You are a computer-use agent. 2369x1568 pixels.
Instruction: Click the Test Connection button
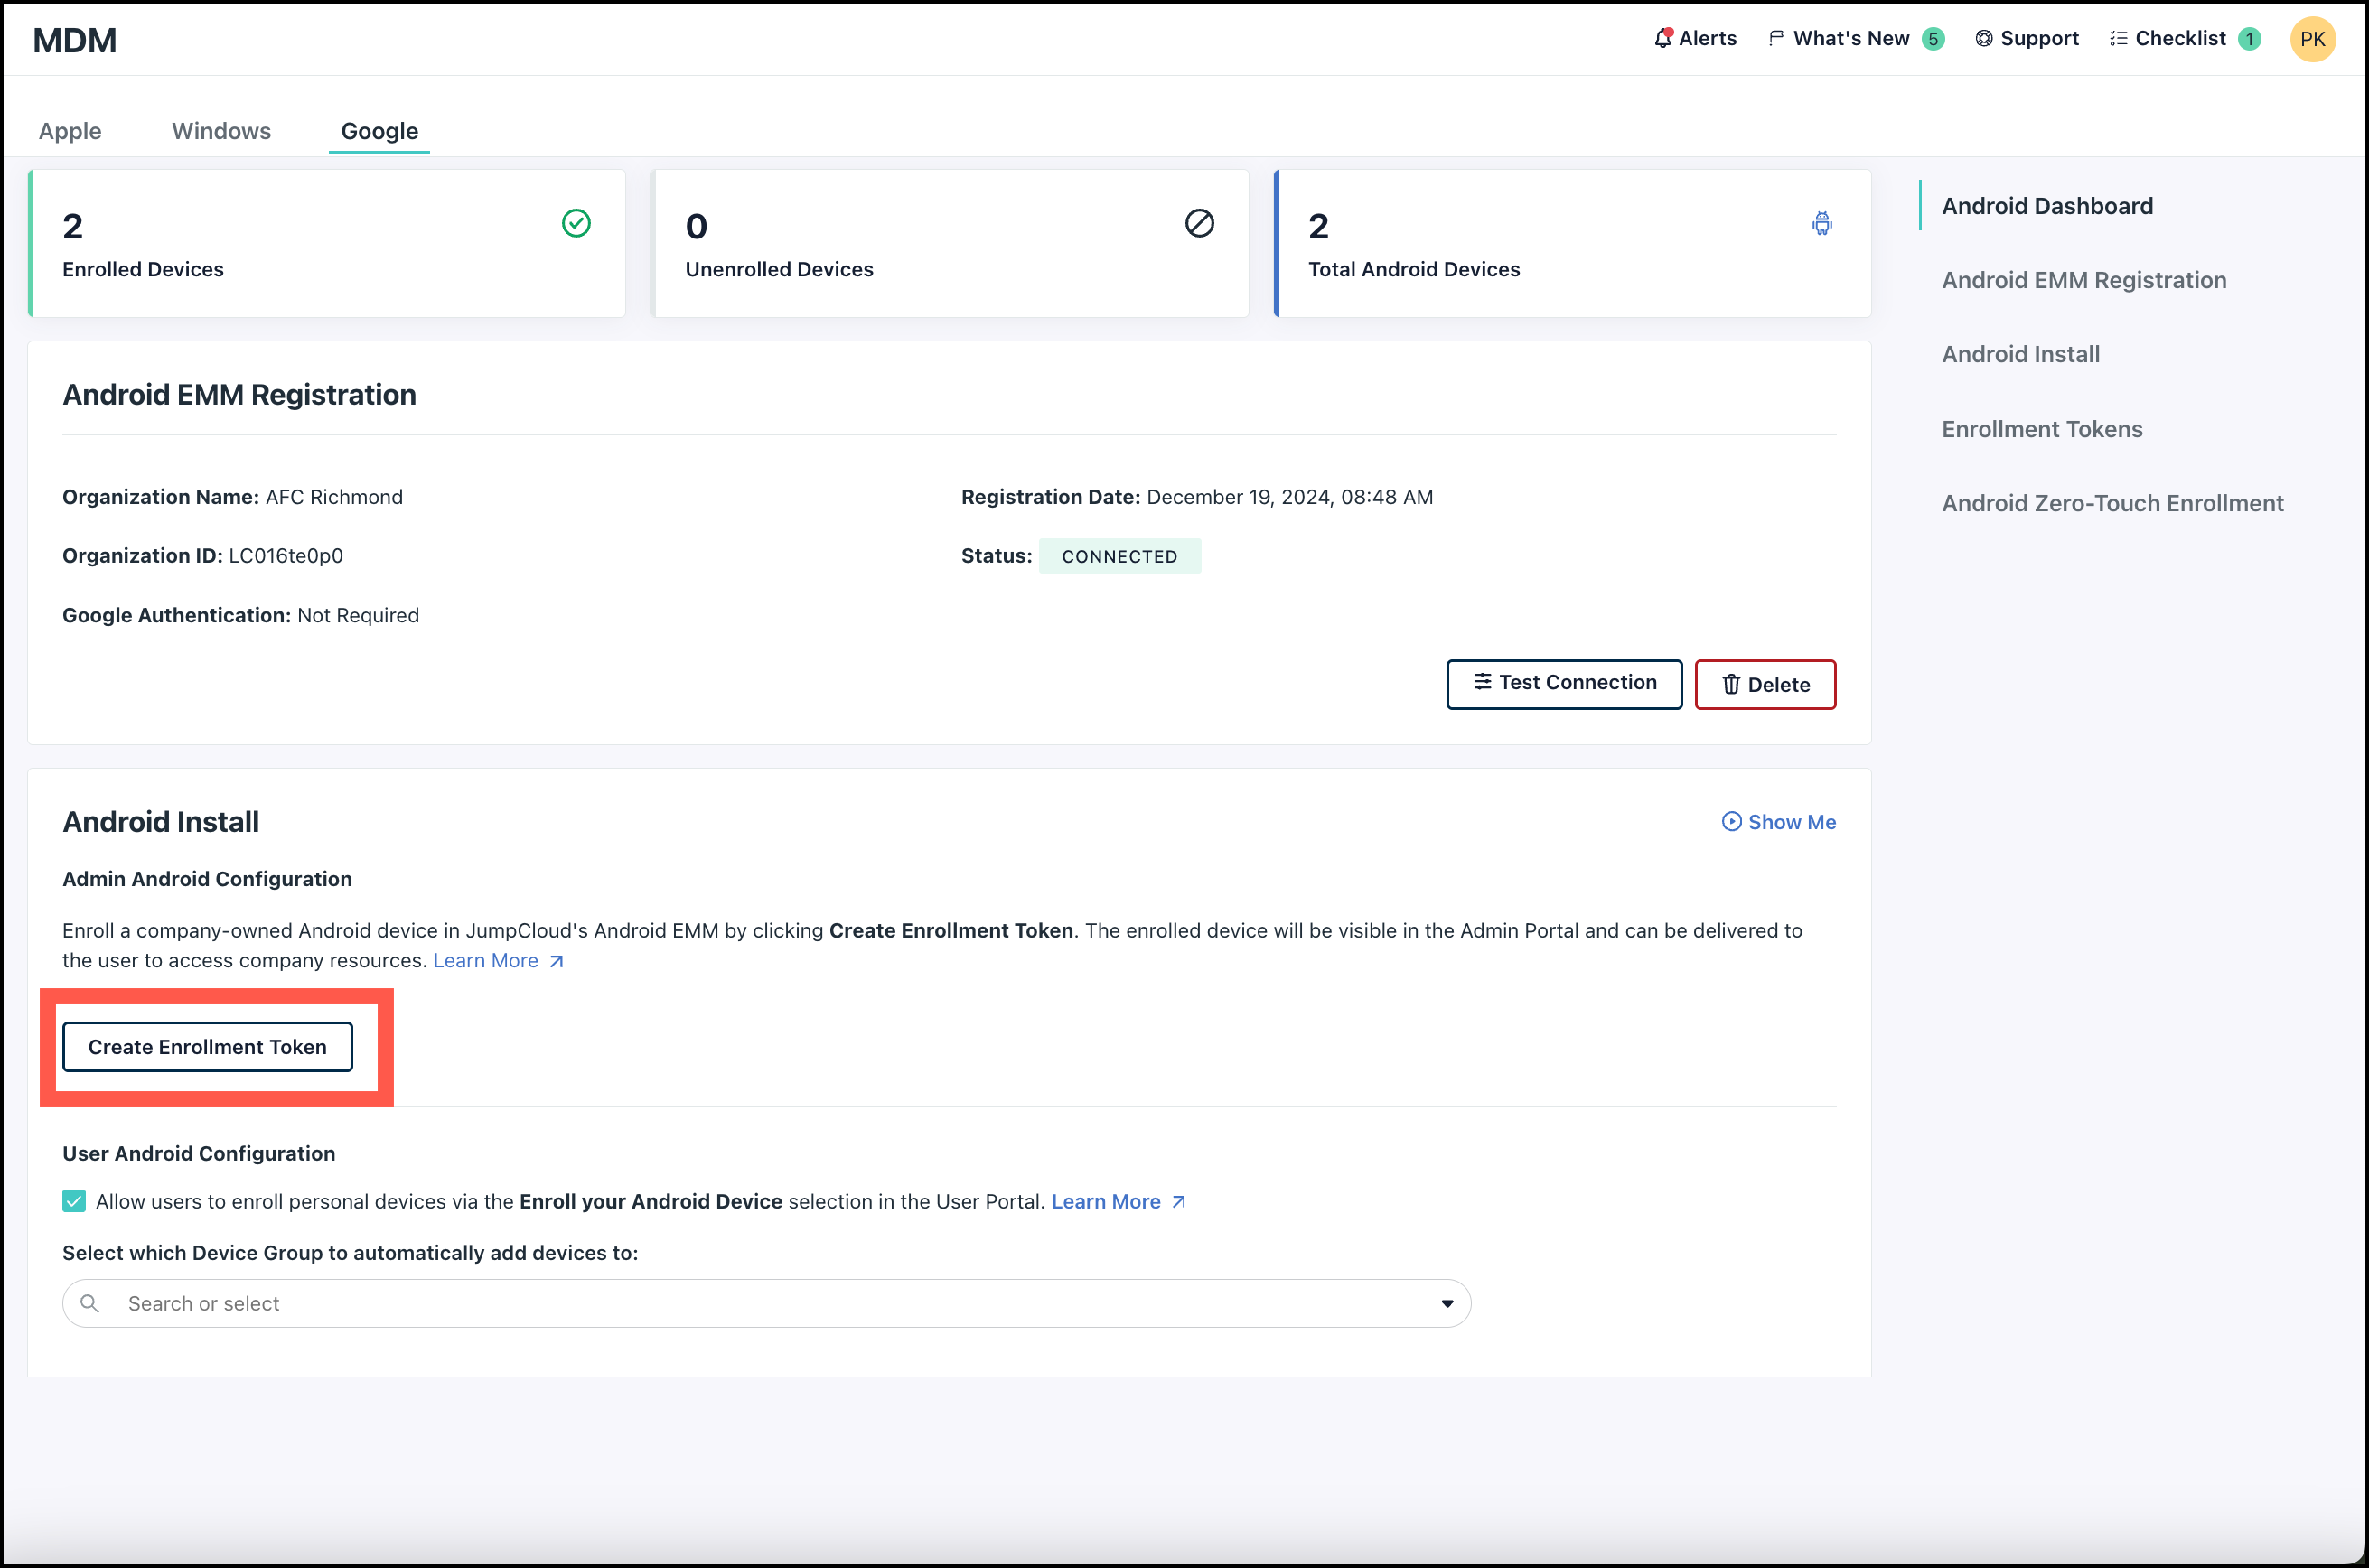pos(1563,683)
